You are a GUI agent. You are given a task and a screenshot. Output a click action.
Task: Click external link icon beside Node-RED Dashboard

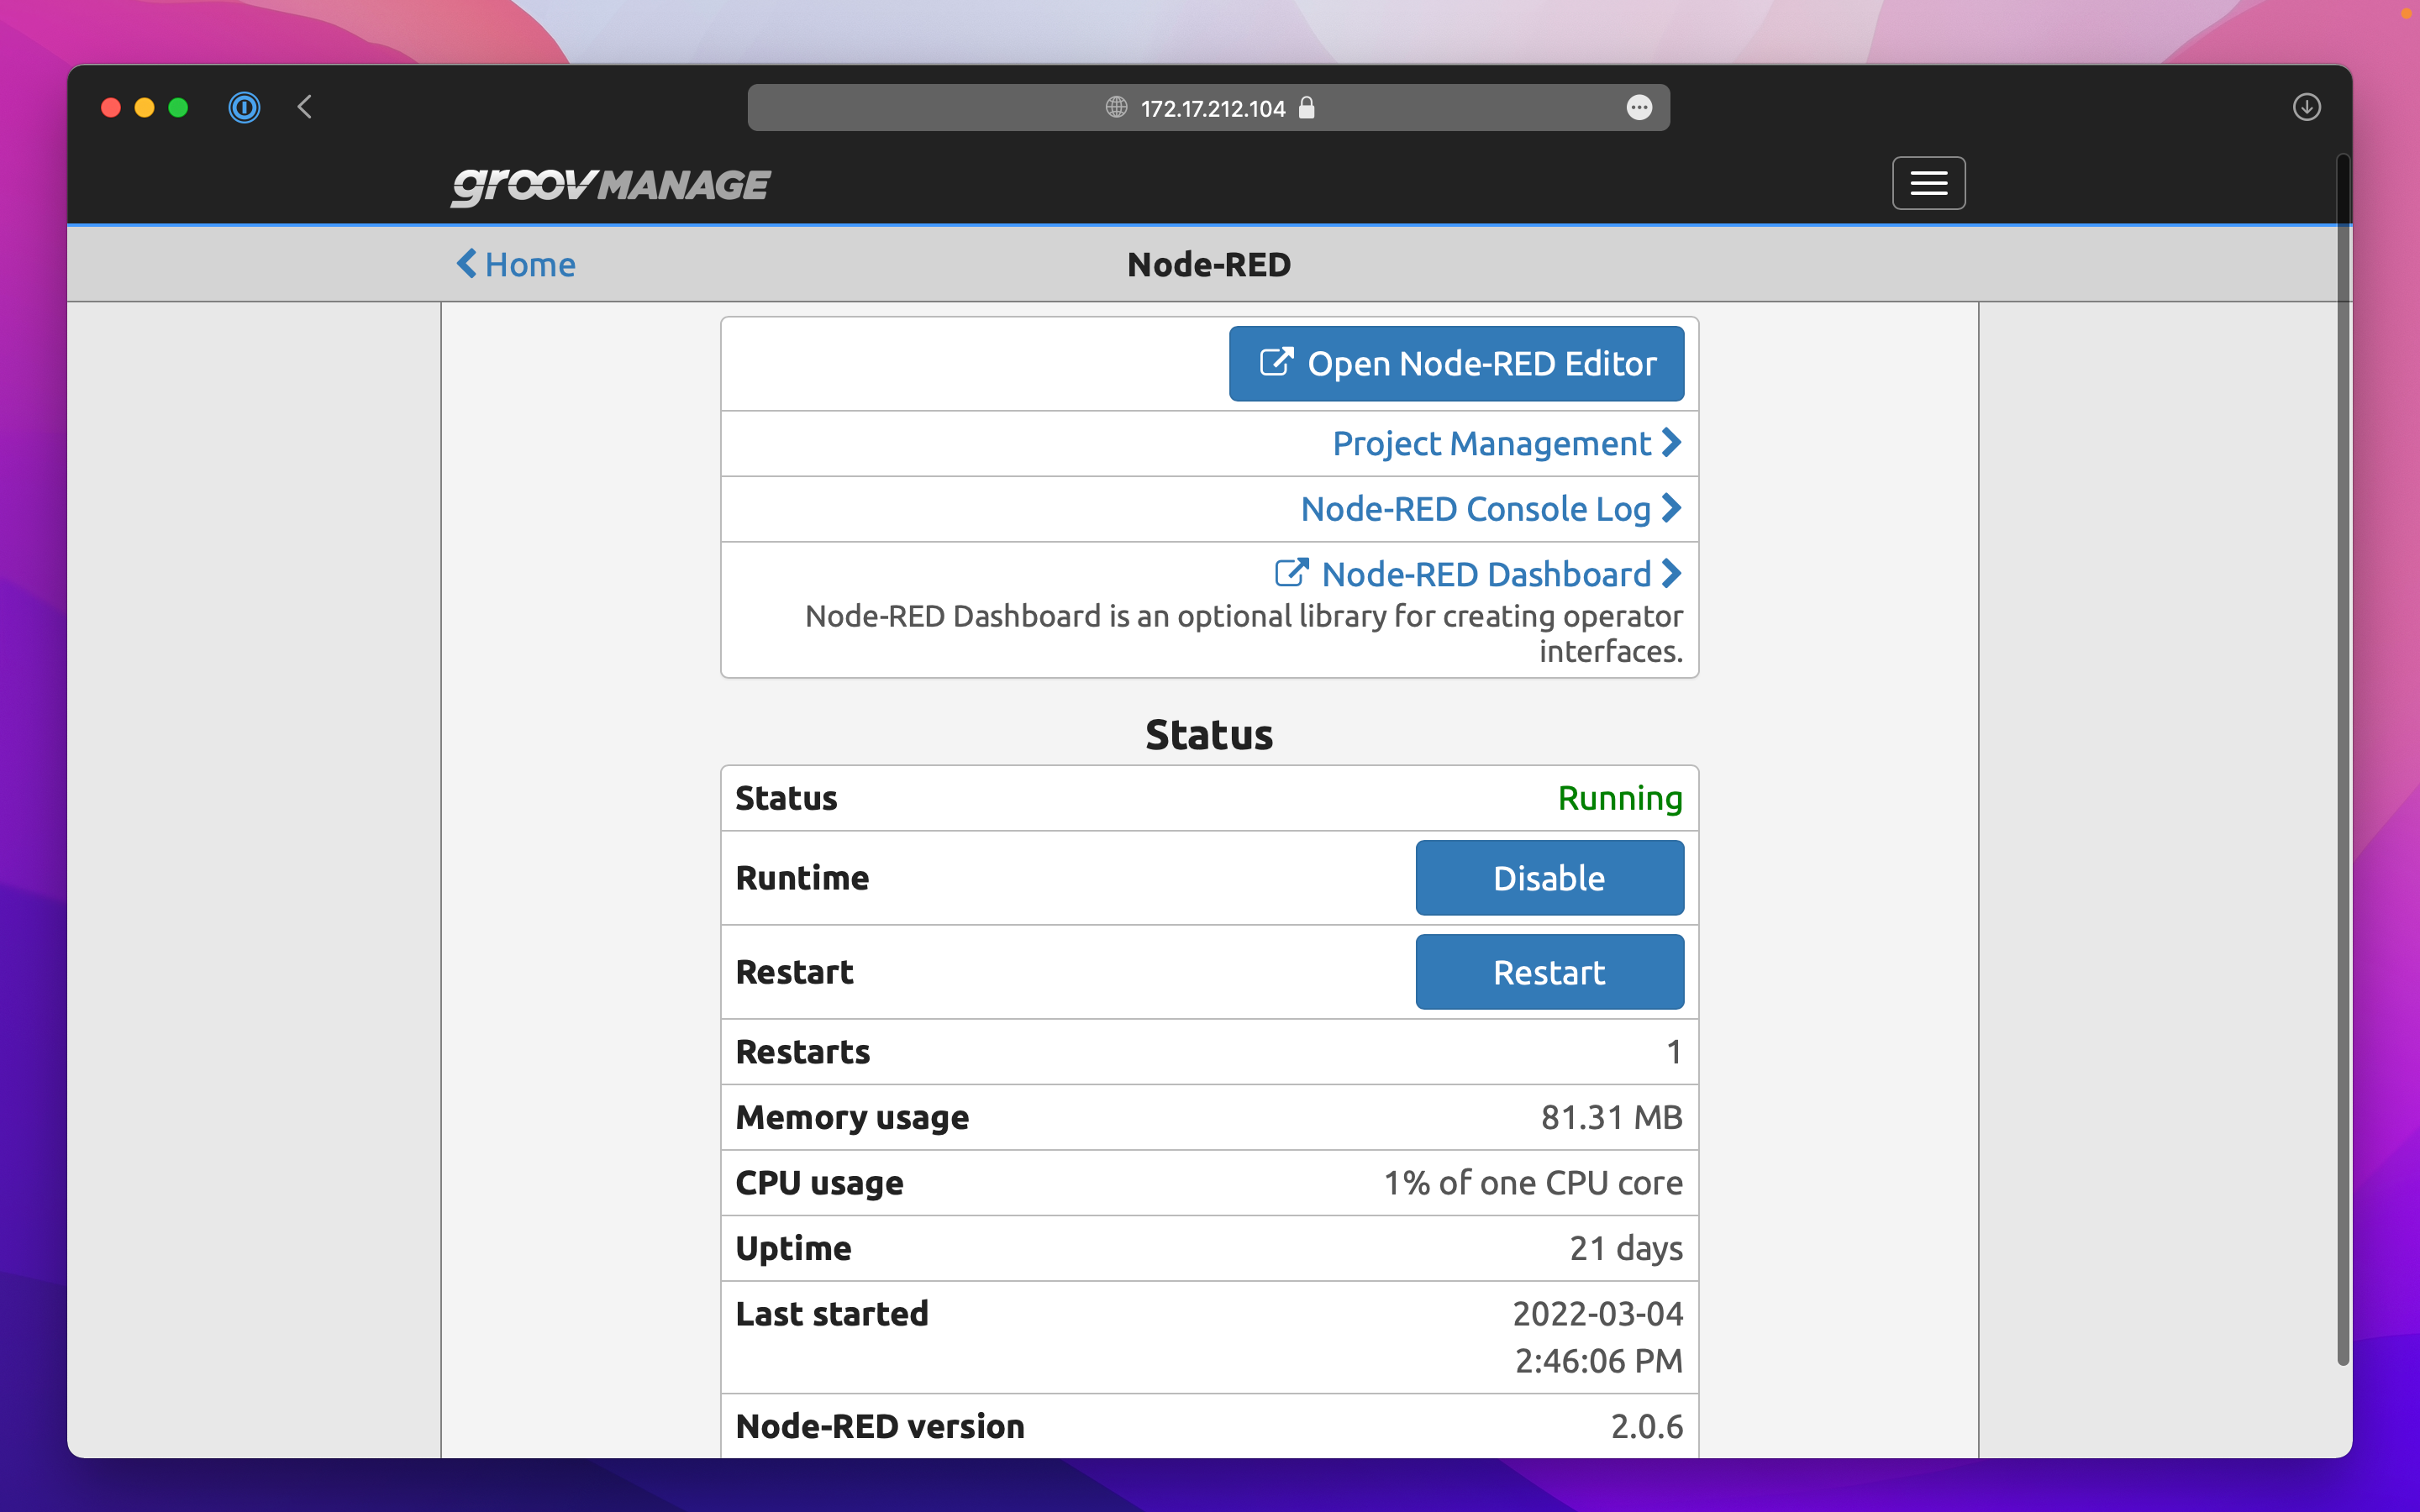click(x=1291, y=573)
